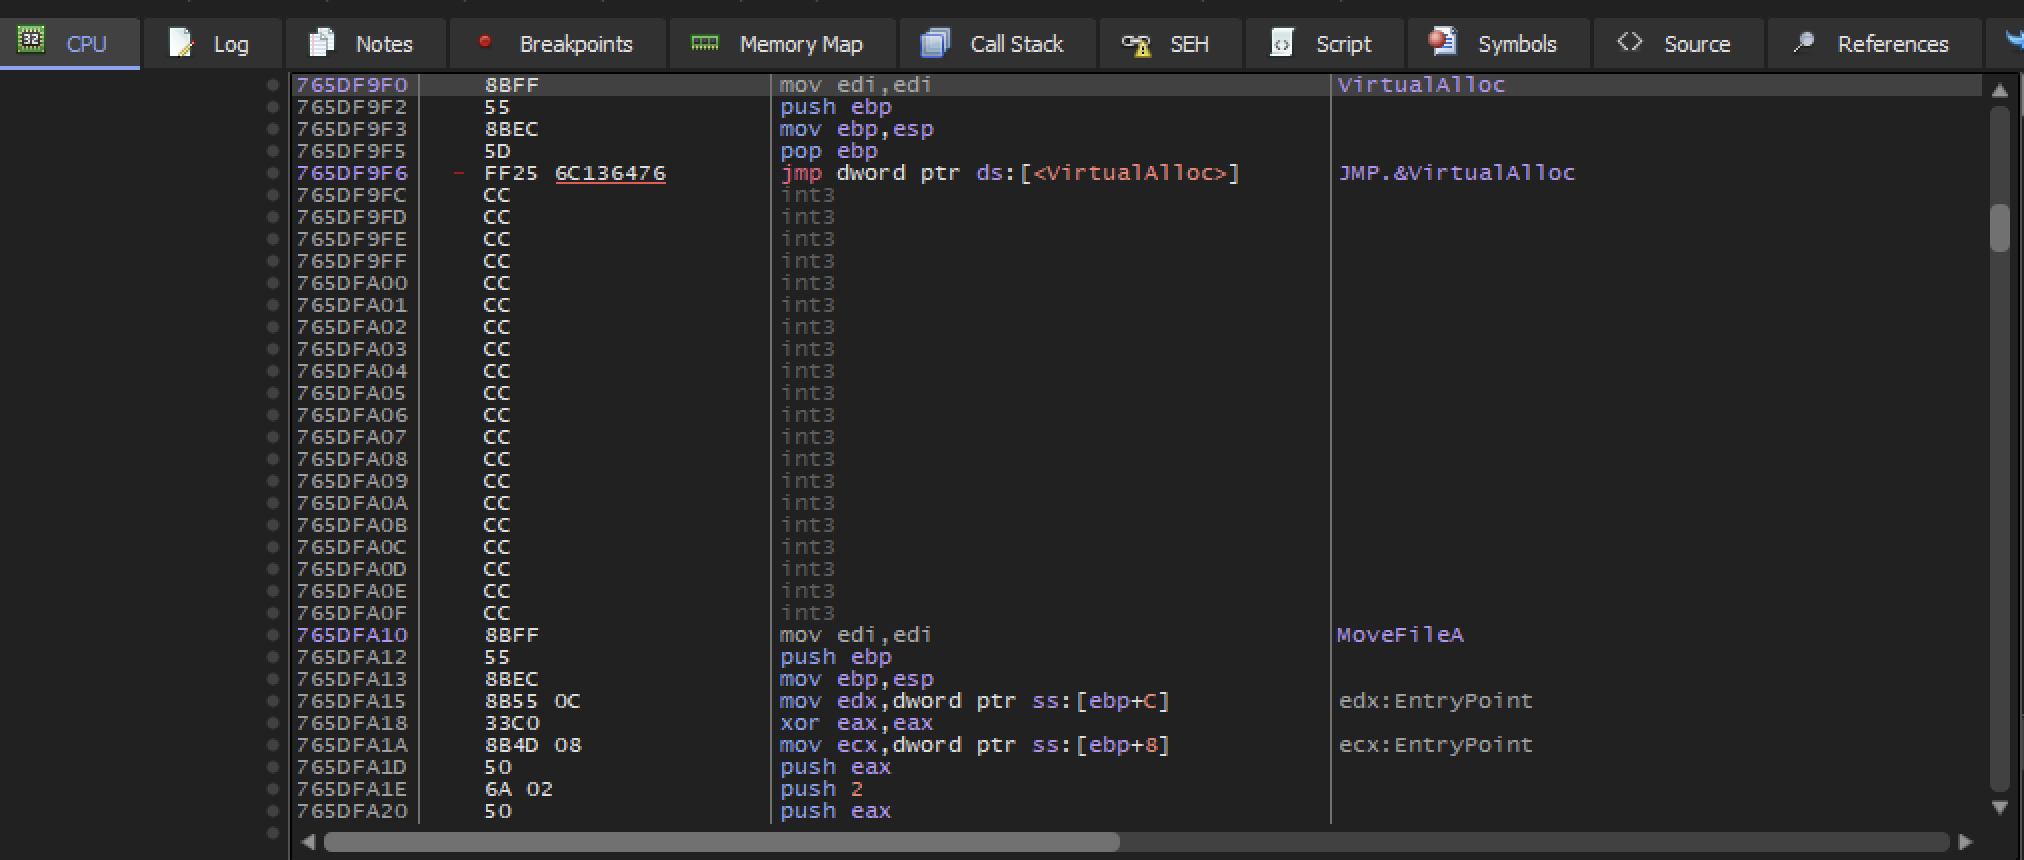Click the Log tab pencil-page icon
The image size is (2024, 860).
pos(181,43)
